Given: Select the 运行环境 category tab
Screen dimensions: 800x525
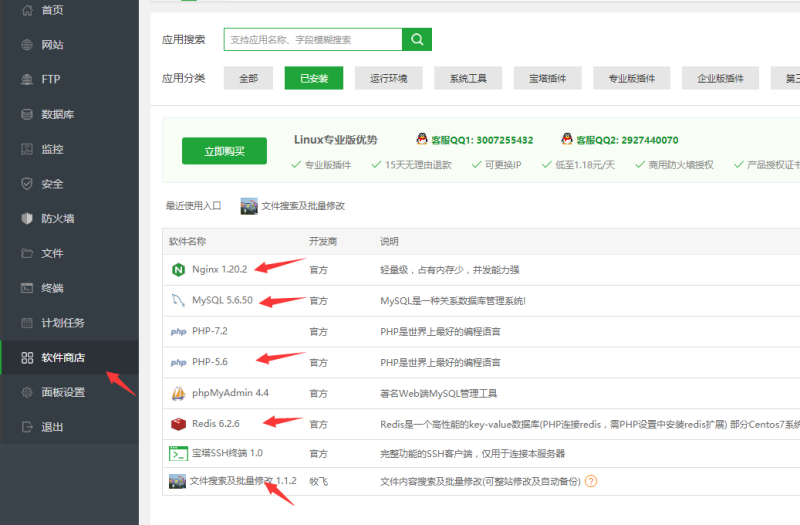Looking at the screenshot, I should (x=389, y=78).
